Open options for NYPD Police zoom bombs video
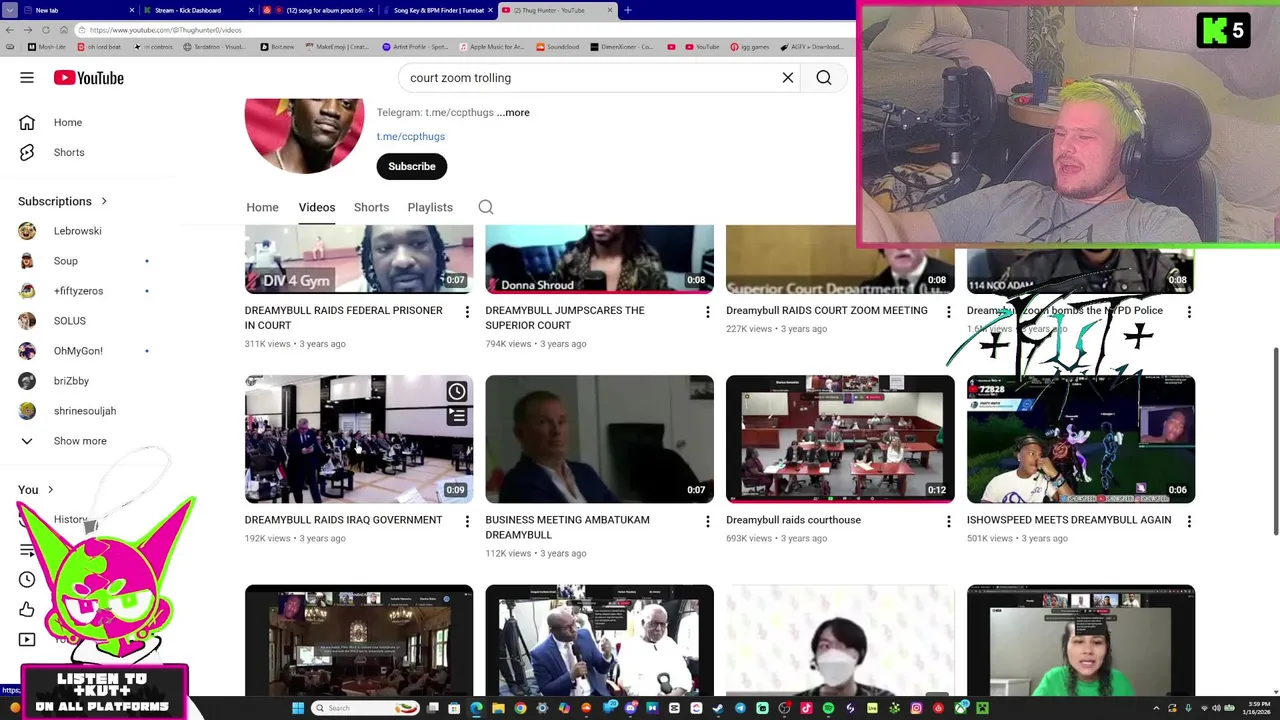The width and height of the screenshot is (1280, 720). click(x=1189, y=312)
